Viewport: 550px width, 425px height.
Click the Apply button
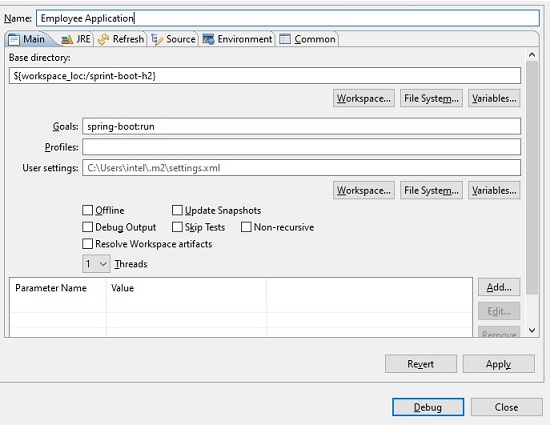[499, 364]
